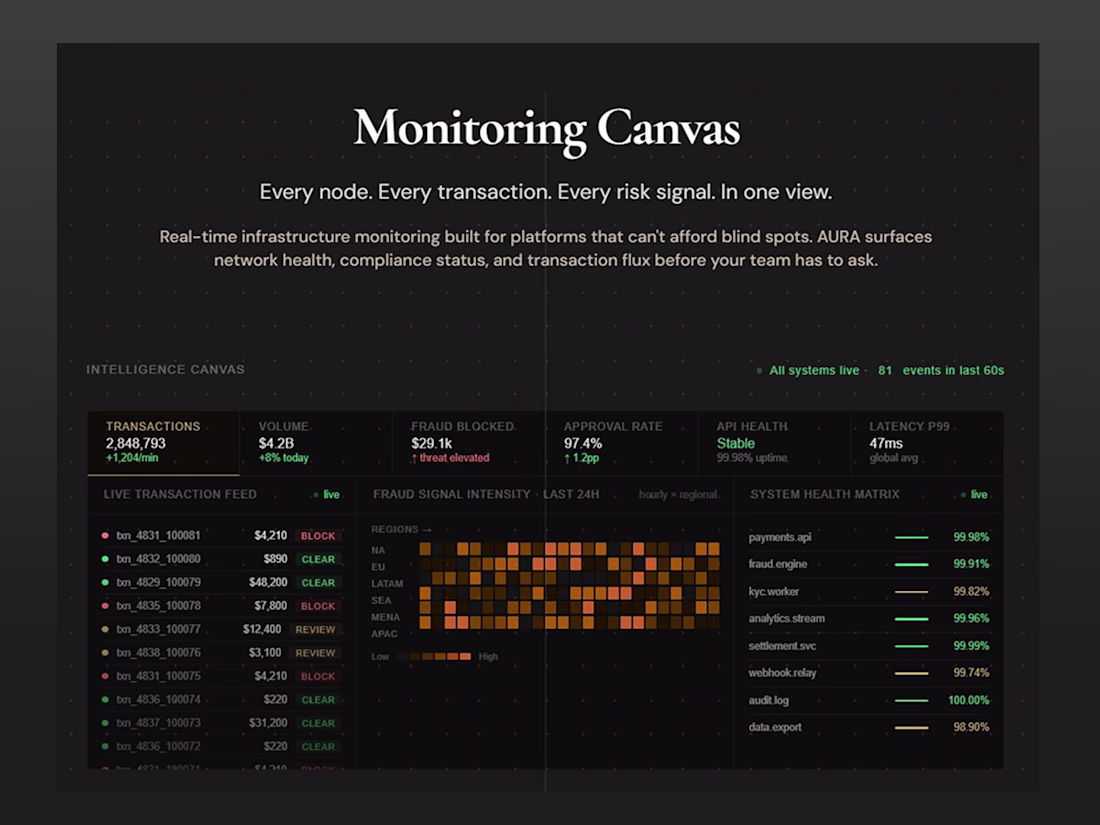Click the Monitoring Canvas title
1100x825 pixels.
tap(546, 129)
